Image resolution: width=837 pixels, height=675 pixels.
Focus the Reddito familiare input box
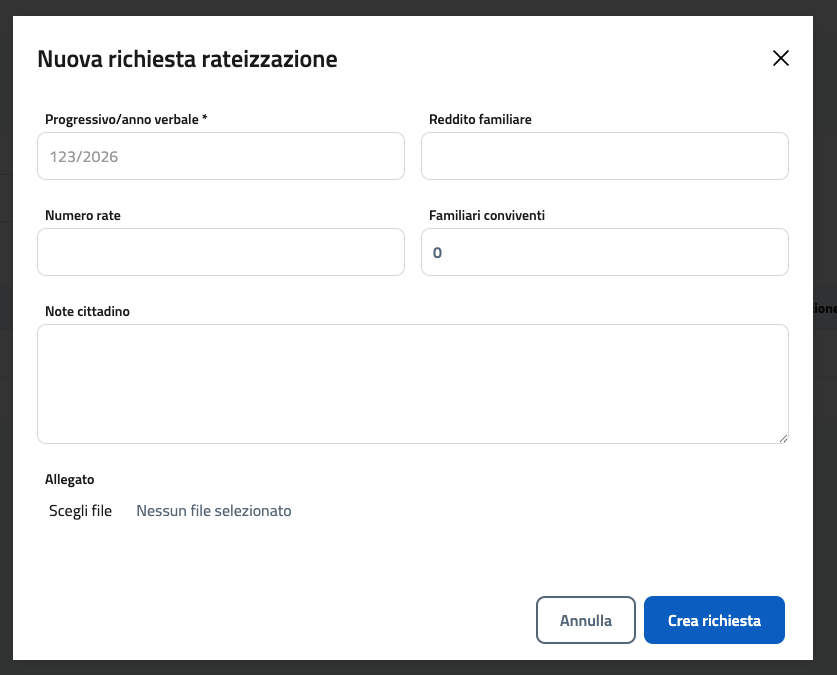[x=604, y=156]
